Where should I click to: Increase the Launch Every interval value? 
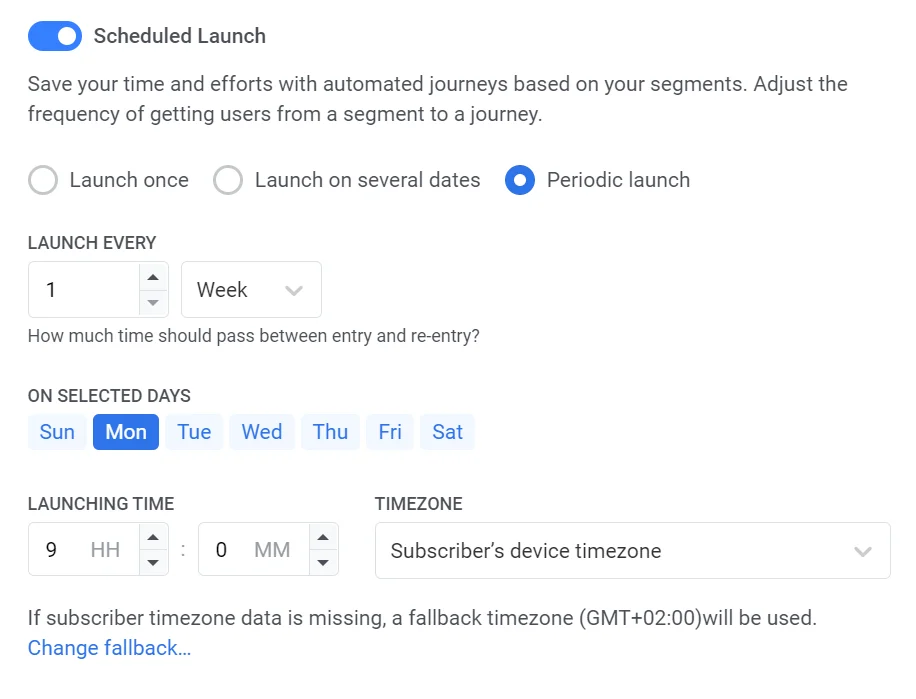click(152, 278)
